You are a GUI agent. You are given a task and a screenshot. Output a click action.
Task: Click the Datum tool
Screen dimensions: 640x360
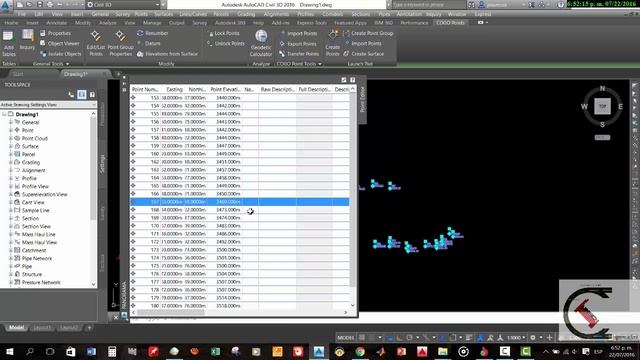(149, 43)
